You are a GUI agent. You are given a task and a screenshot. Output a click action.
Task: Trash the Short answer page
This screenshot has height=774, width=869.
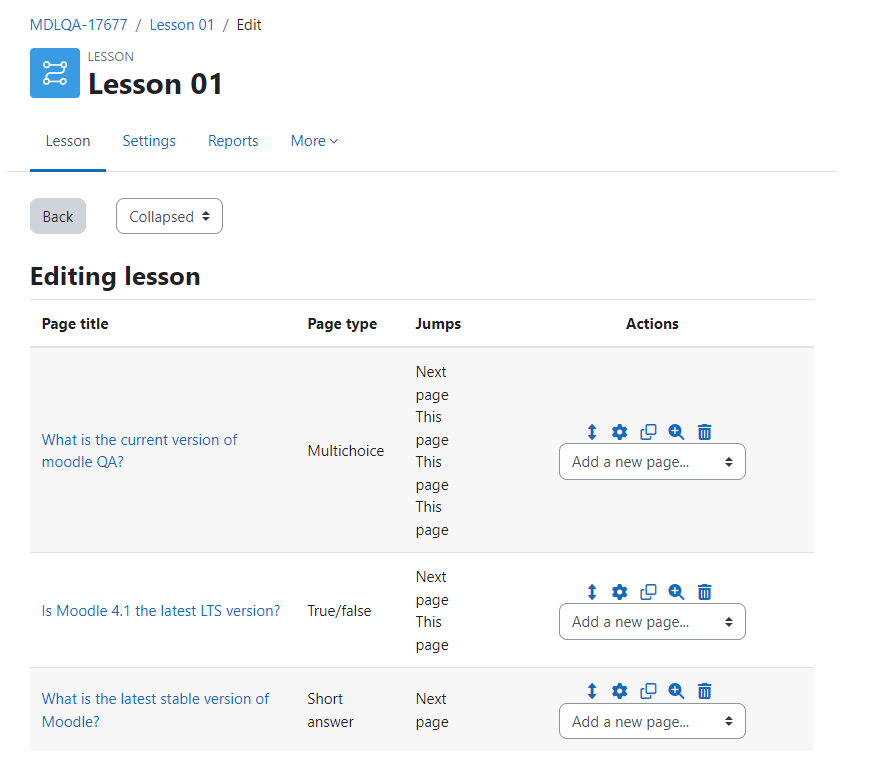(x=704, y=691)
